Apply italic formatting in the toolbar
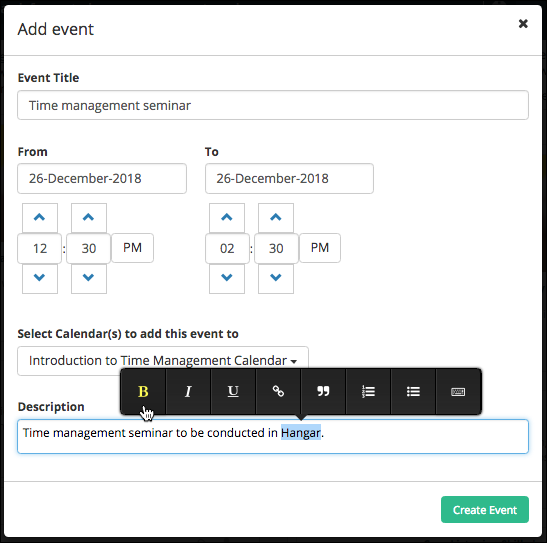 coord(188,391)
